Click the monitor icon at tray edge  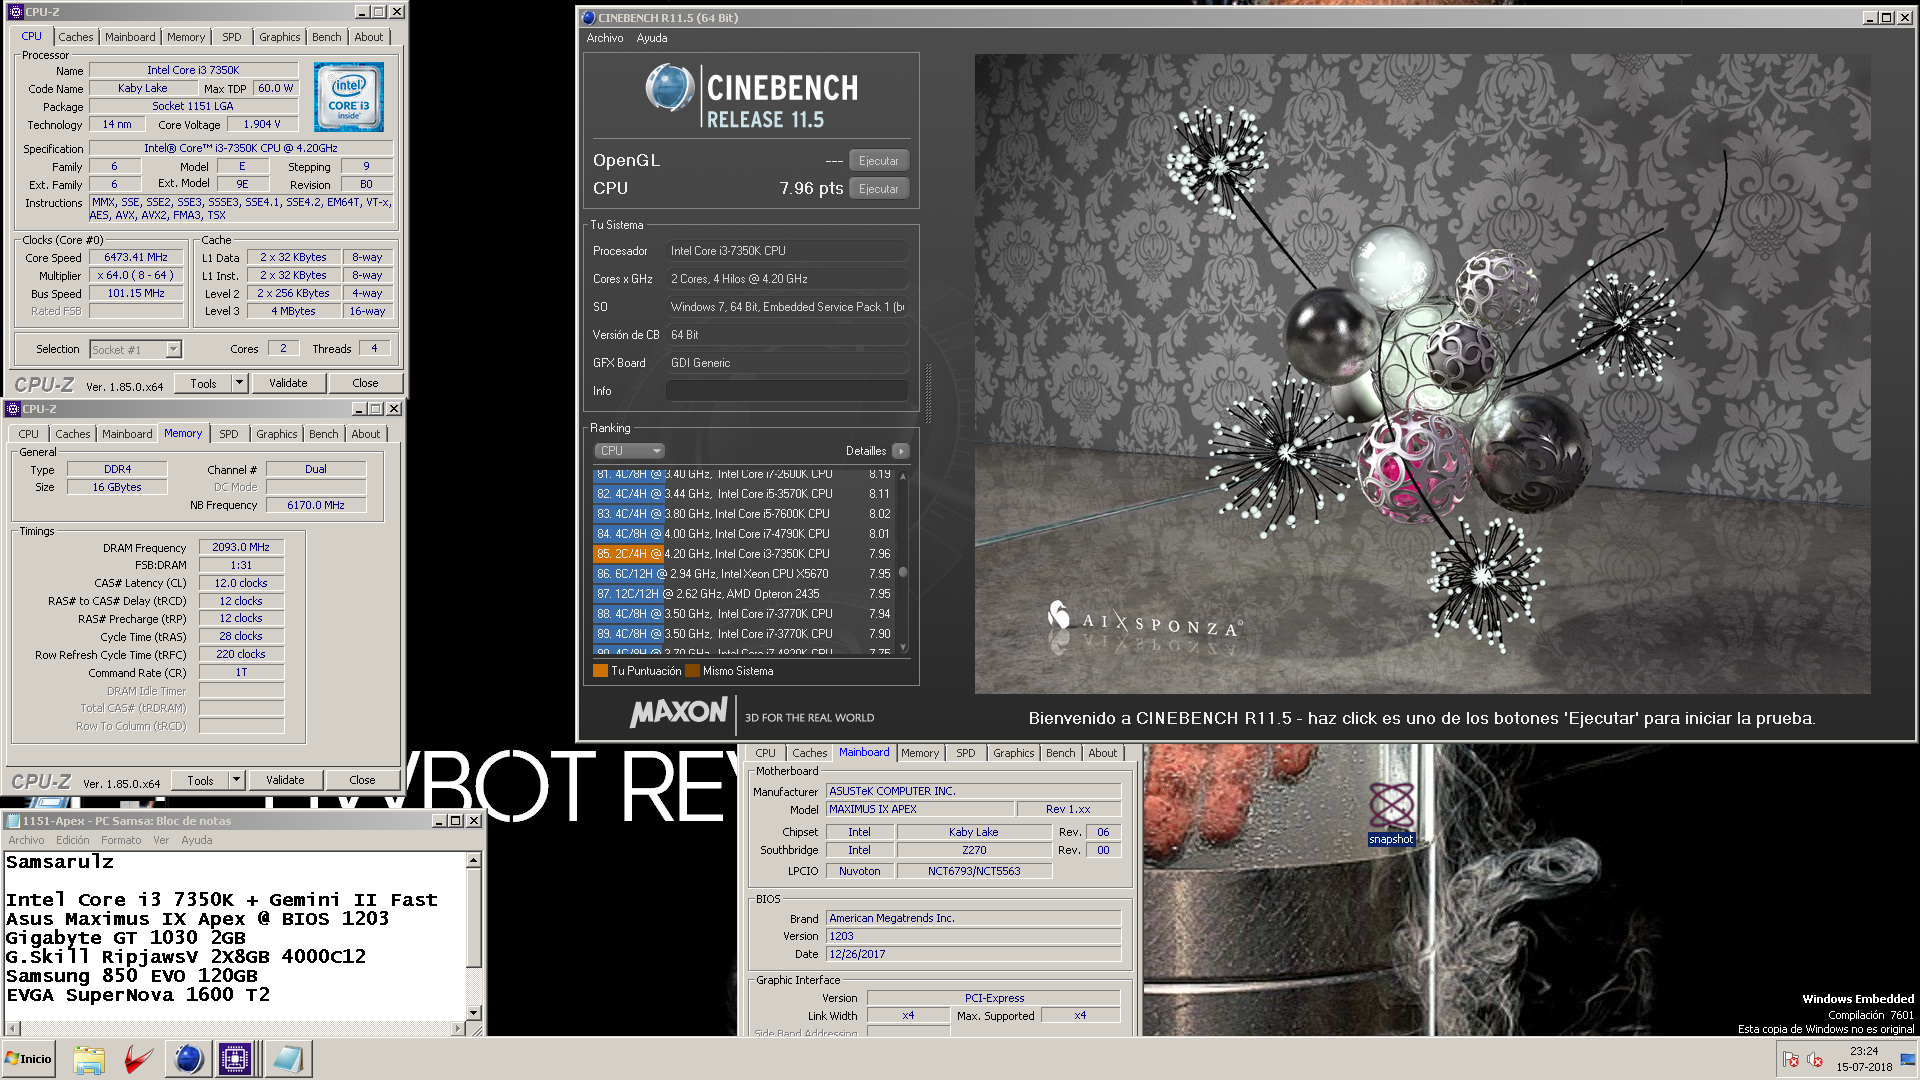point(1908,1059)
